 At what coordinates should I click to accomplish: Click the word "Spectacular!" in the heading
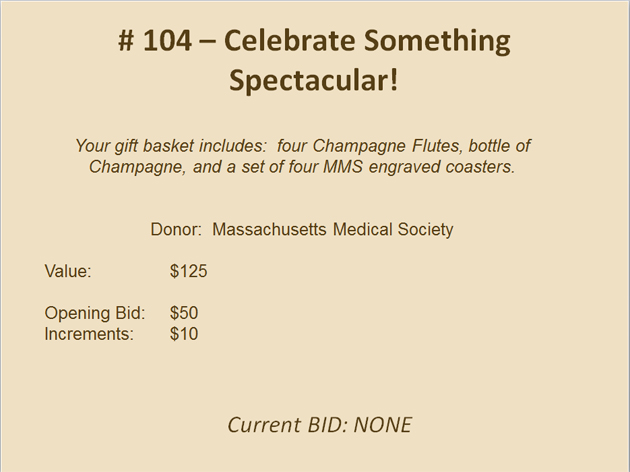click(x=314, y=81)
